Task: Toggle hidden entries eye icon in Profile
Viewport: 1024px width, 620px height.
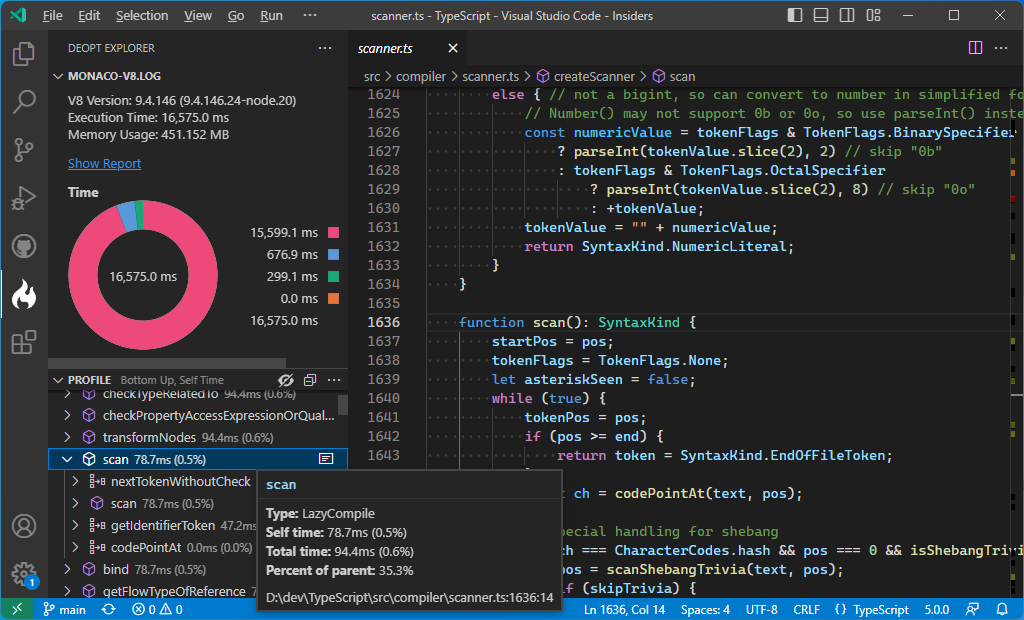Action: point(286,380)
